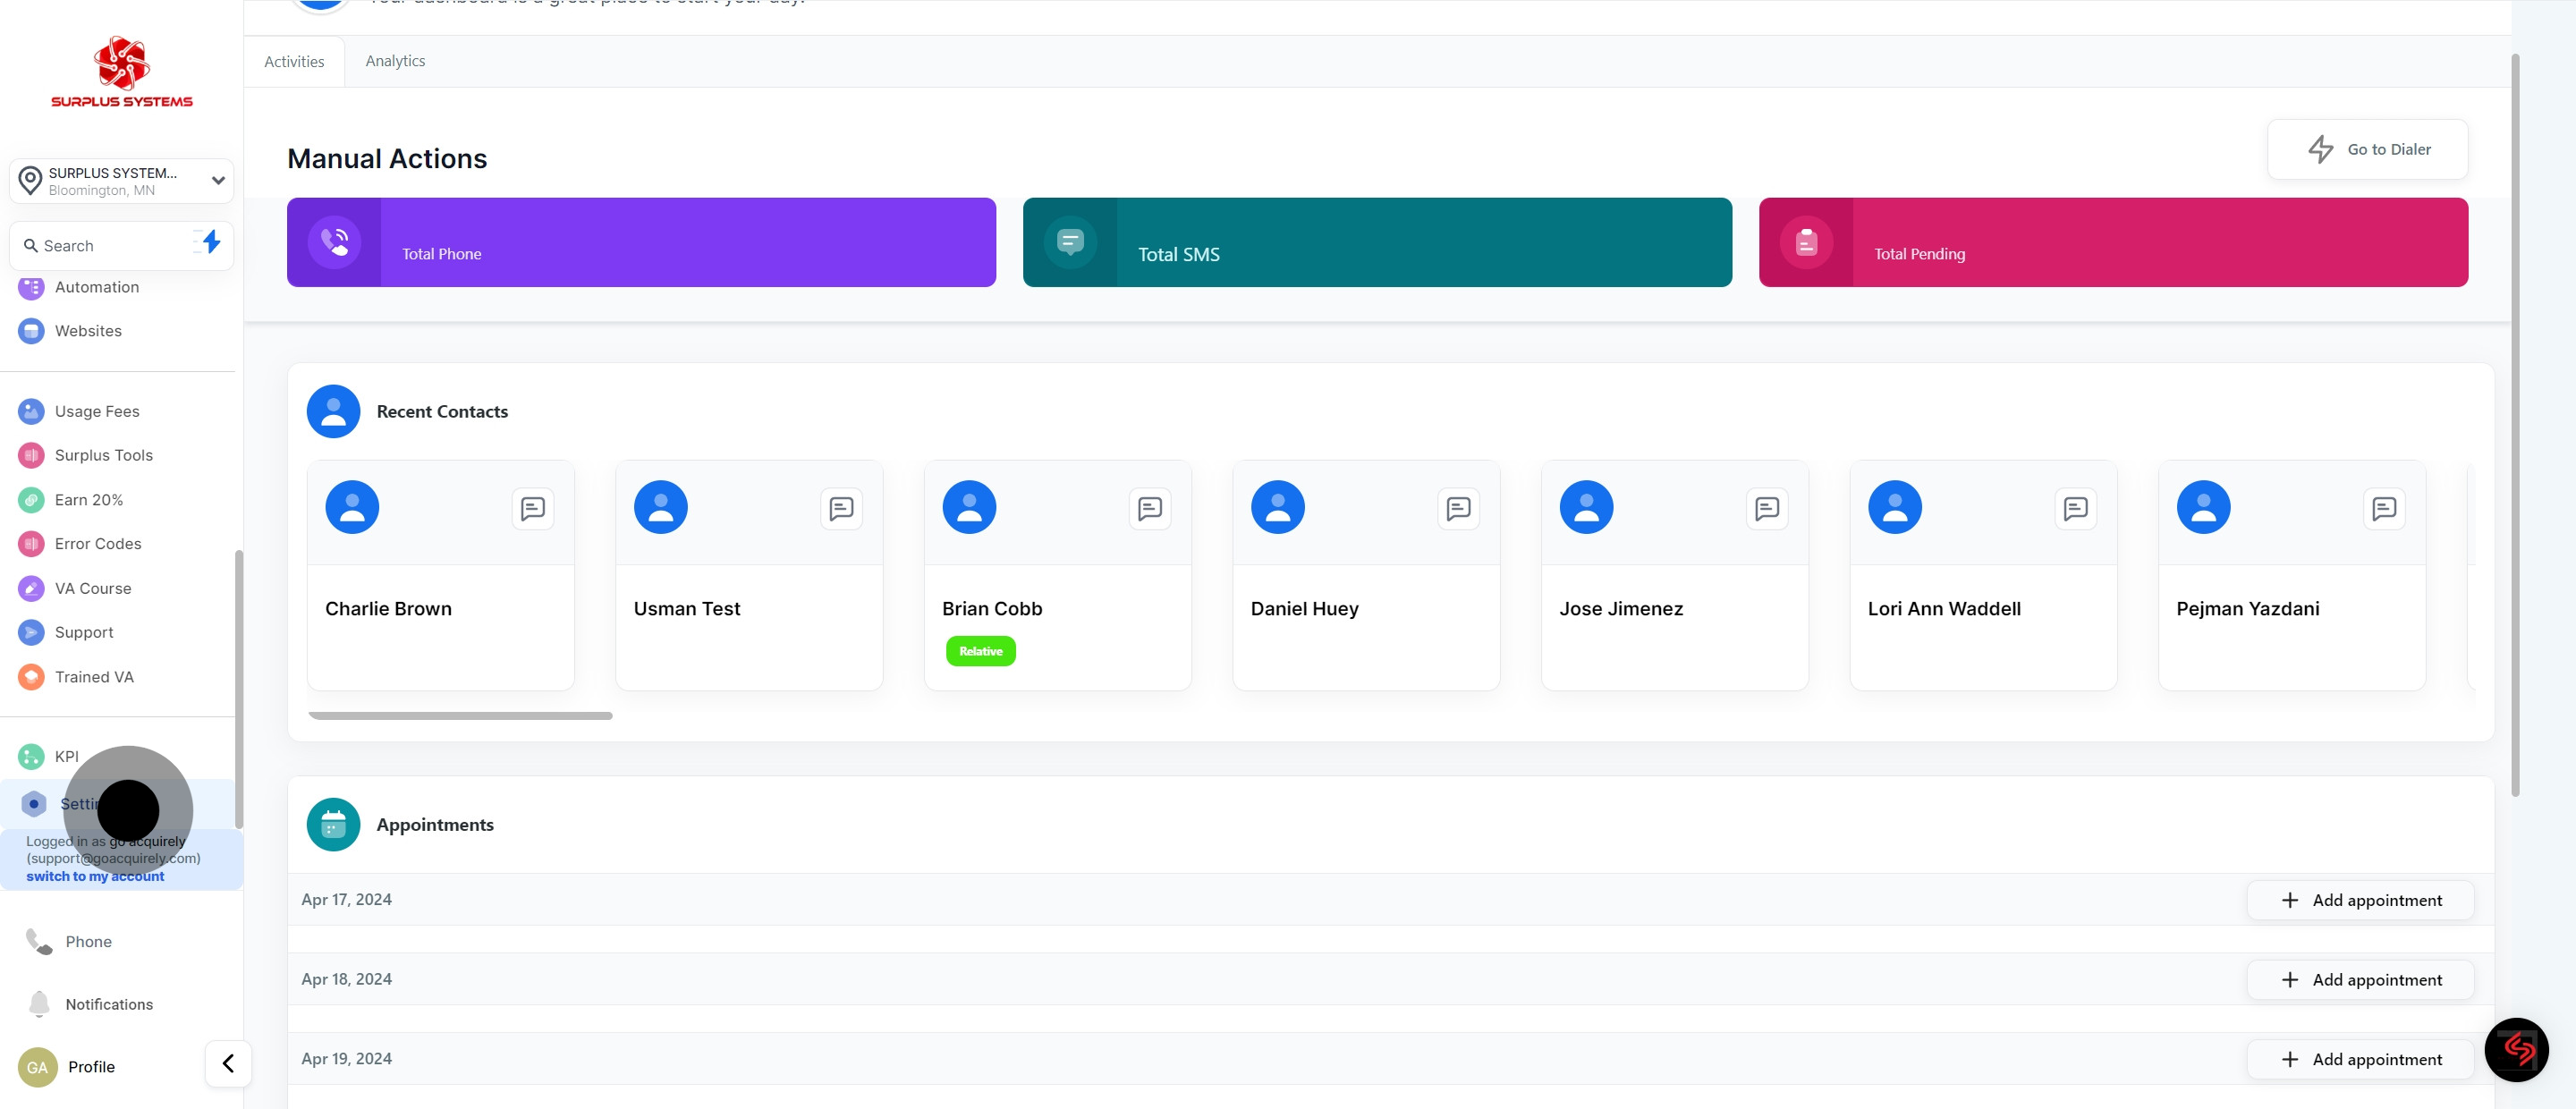Open Phone icon in bottom sidebar

[x=39, y=941]
